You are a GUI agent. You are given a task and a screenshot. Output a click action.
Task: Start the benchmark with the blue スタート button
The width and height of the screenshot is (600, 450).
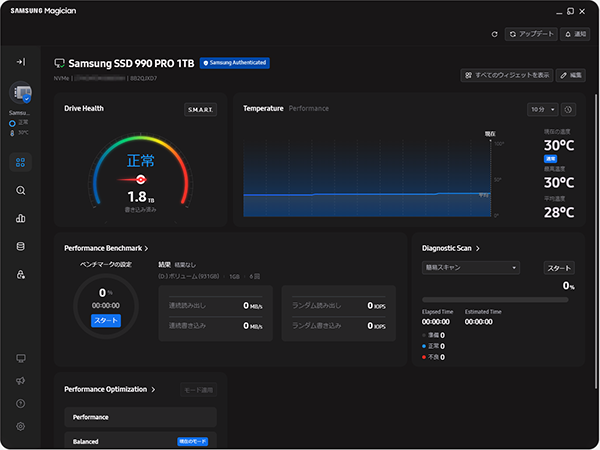click(x=106, y=320)
